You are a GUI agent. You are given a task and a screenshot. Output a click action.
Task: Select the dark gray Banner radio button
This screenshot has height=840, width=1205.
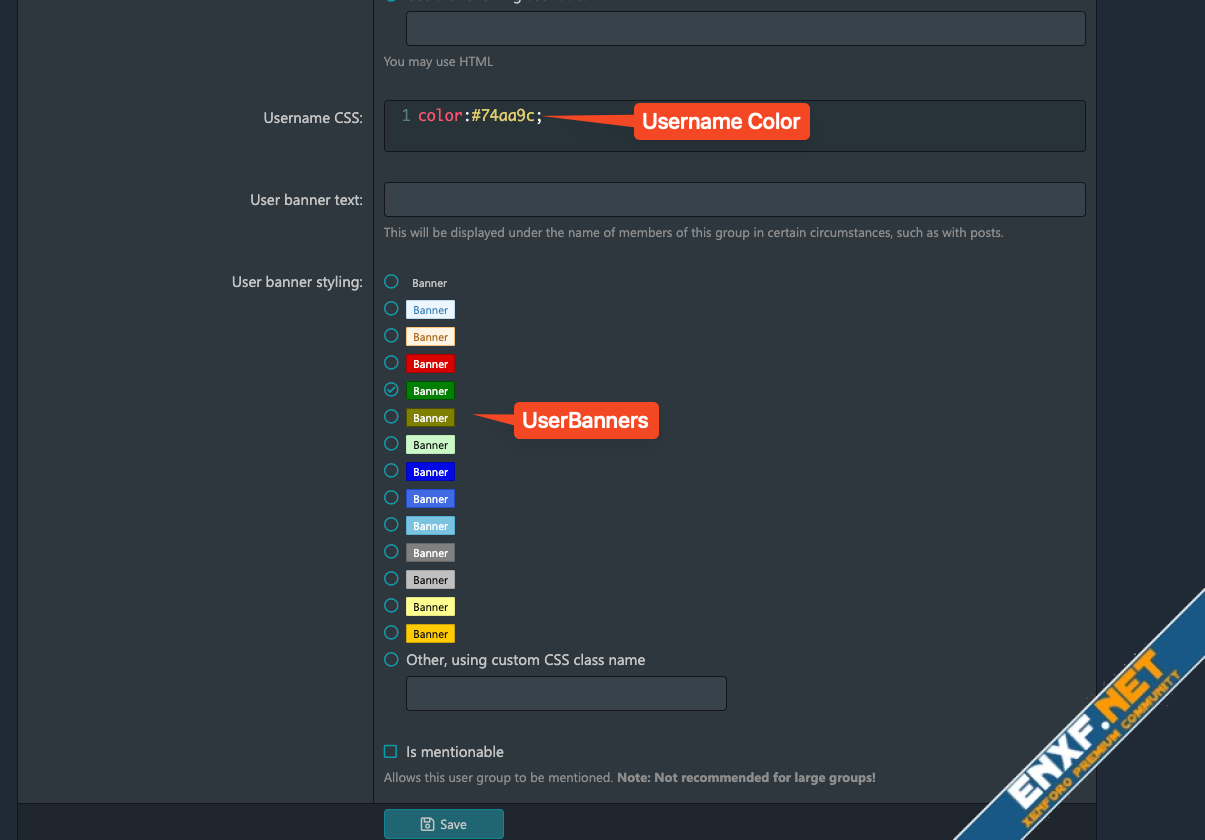click(391, 552)
